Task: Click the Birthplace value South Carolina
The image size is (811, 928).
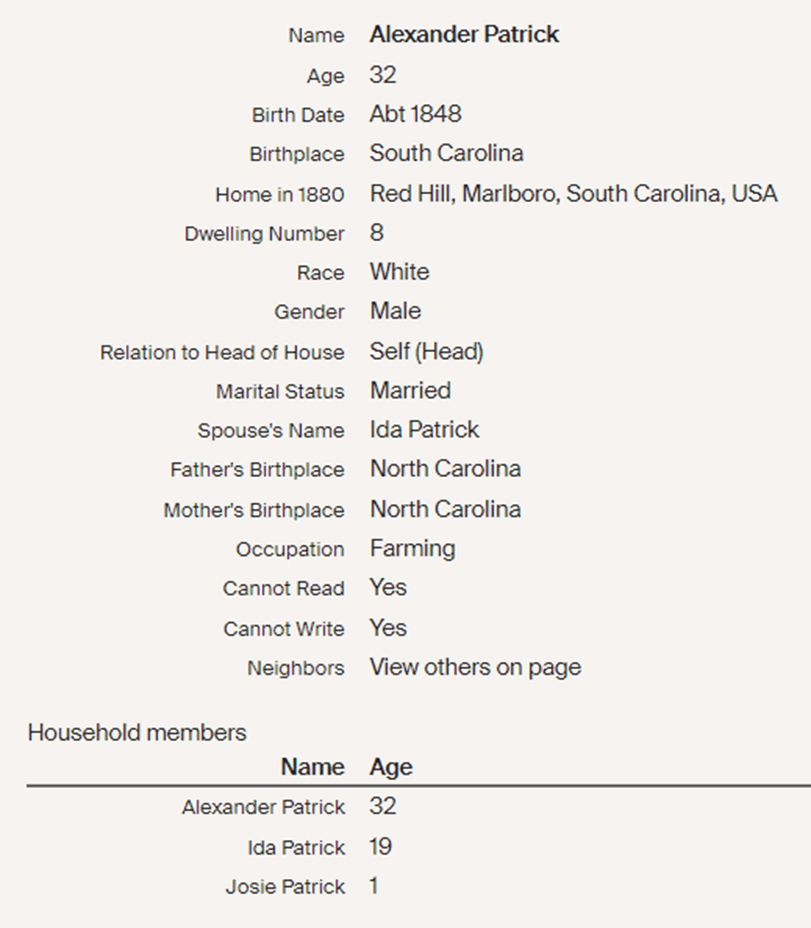Action: [x=446, y=153]
